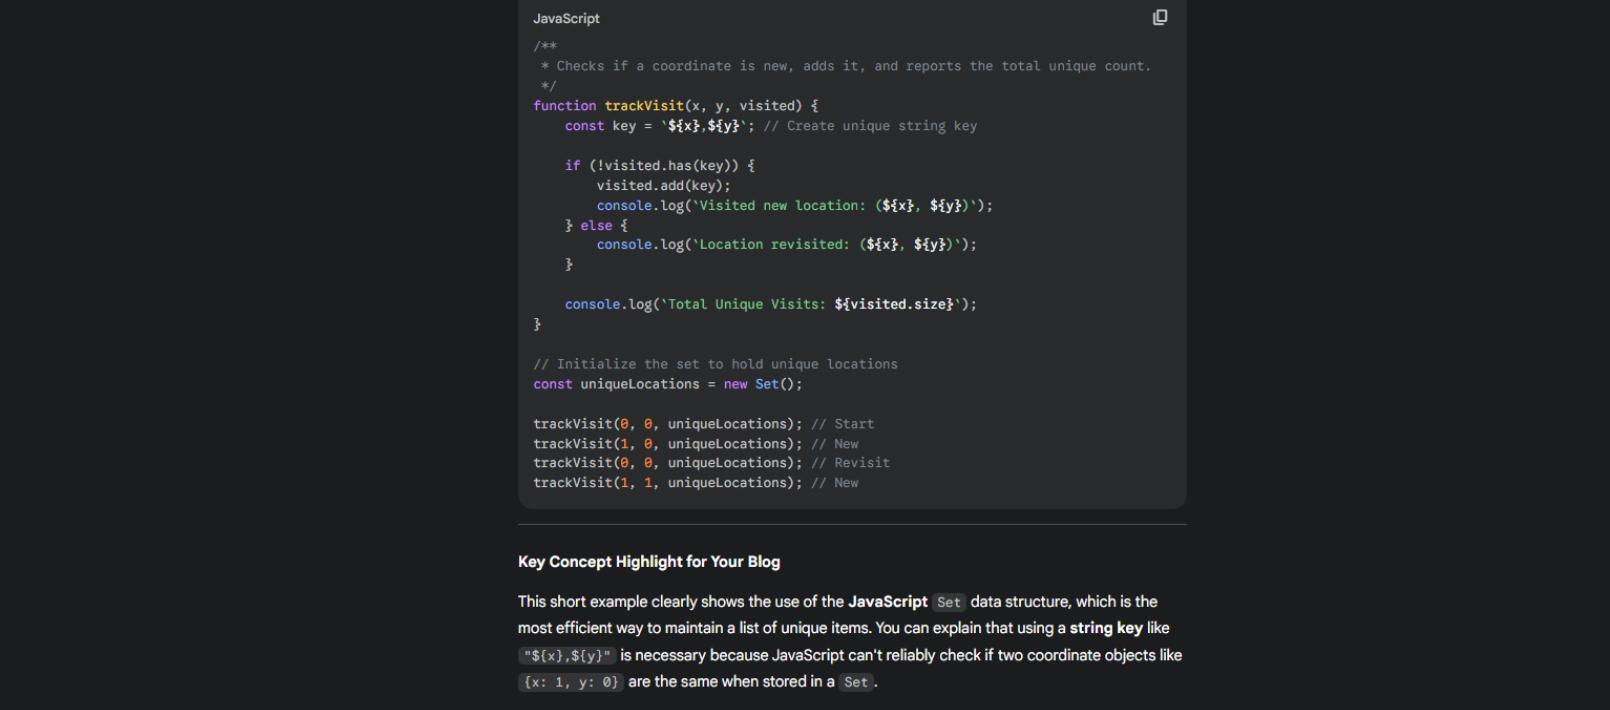The height and width of the screenshot is (710, 1610).
Task: Click the 'function trackVisit(x, y, visited) {' line
Action: coord(675,105)
